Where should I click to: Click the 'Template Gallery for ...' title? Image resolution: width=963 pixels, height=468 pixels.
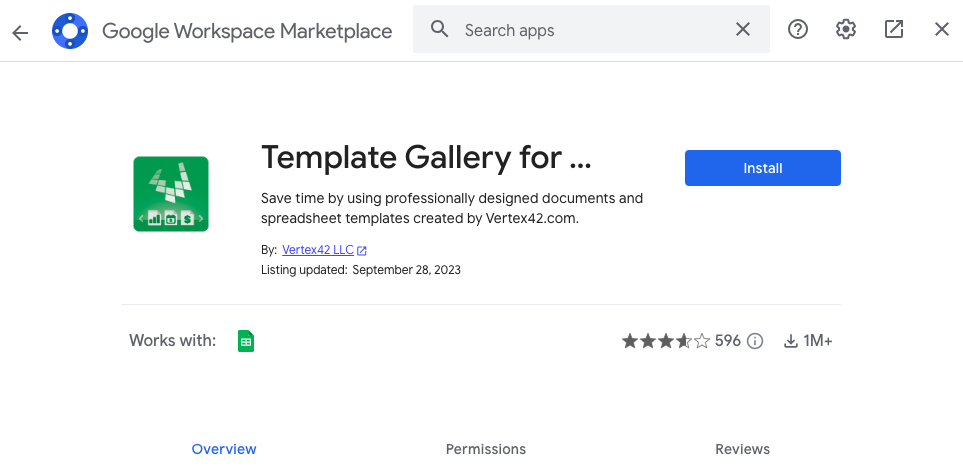tap(426, 158)
